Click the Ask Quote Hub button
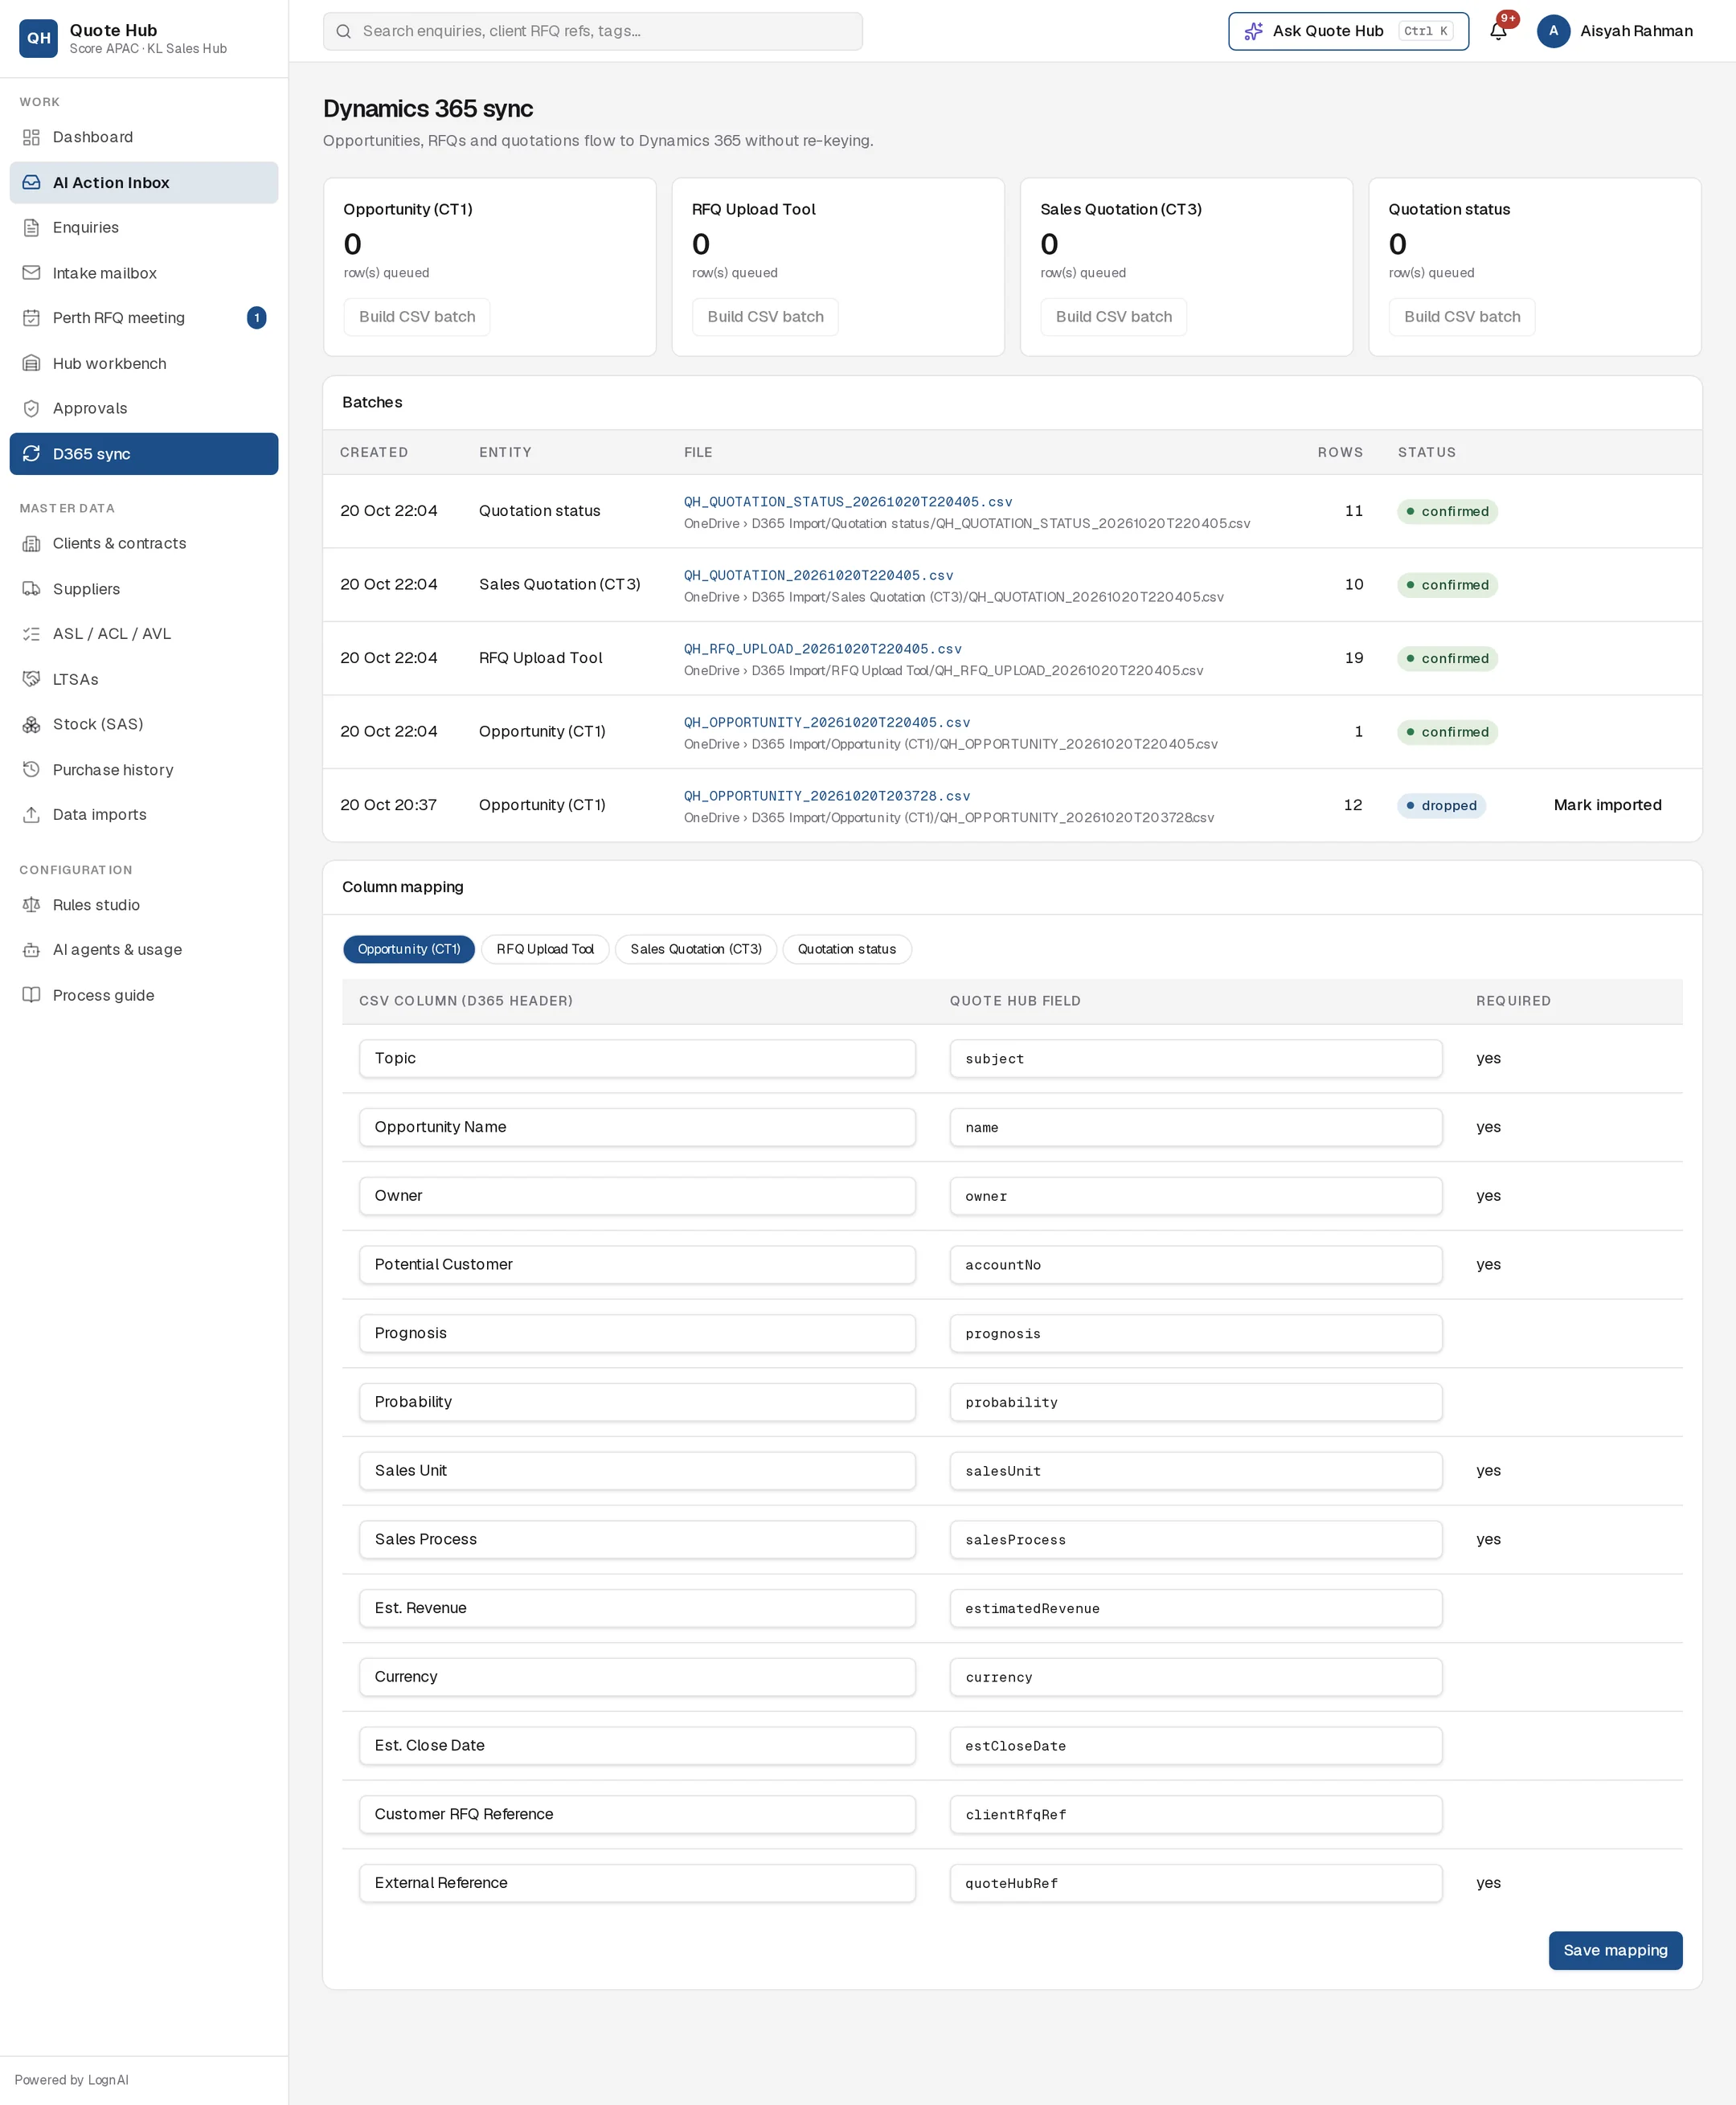This screenshot has height=2105, width=1736. [x=1348, y=31]
